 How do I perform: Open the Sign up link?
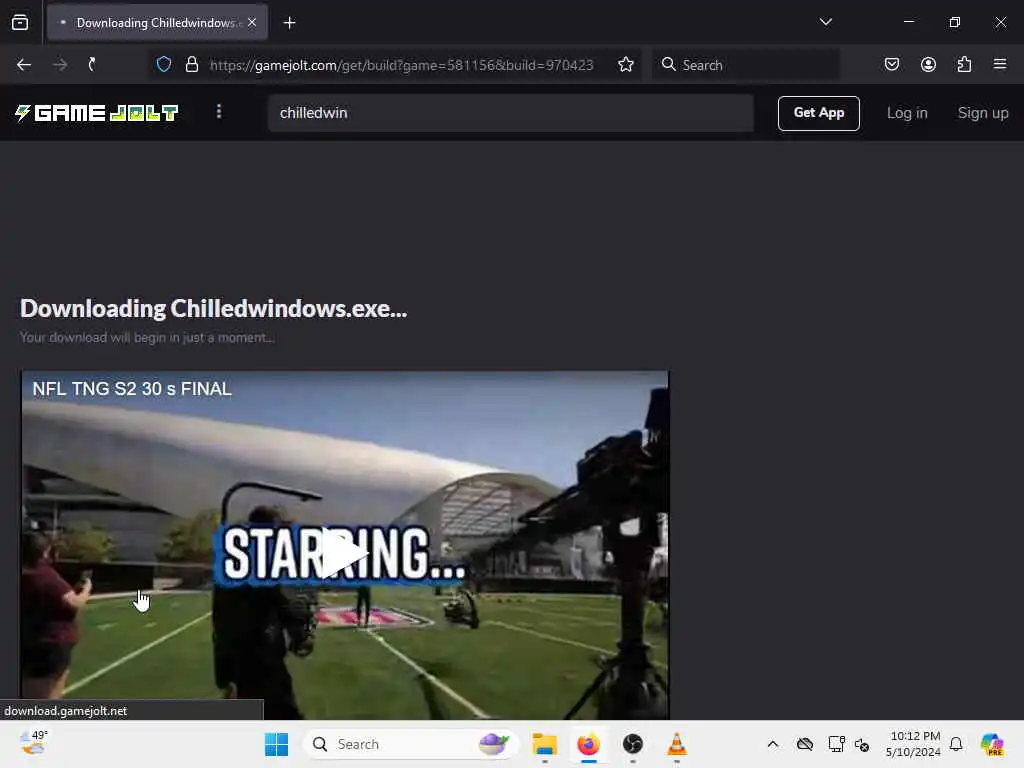click(x=983, y=113)
